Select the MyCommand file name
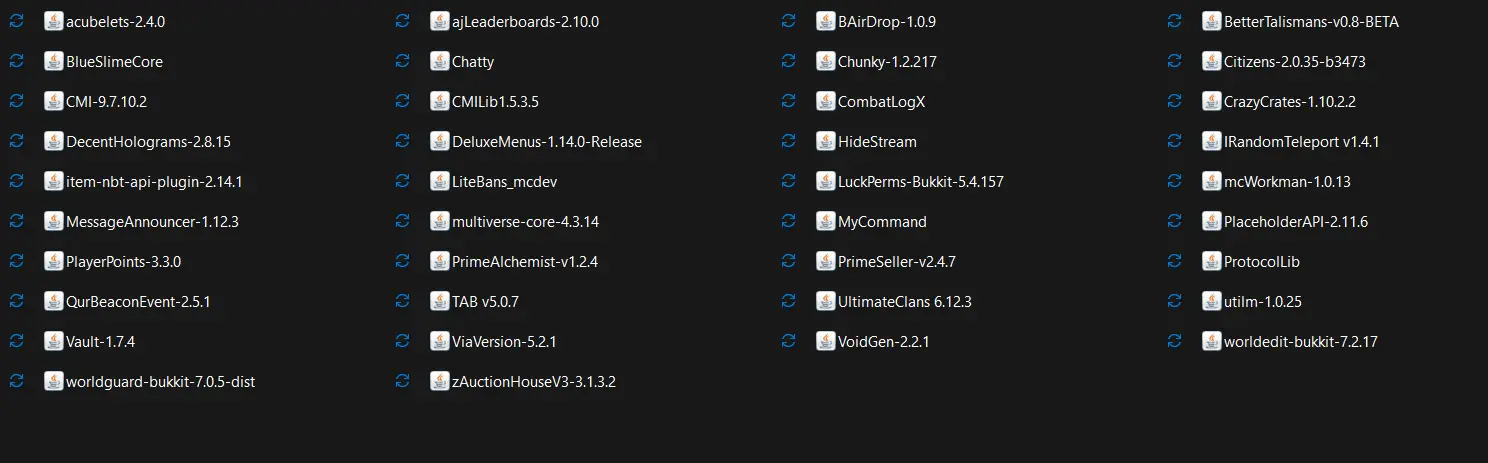 (882, 222)
